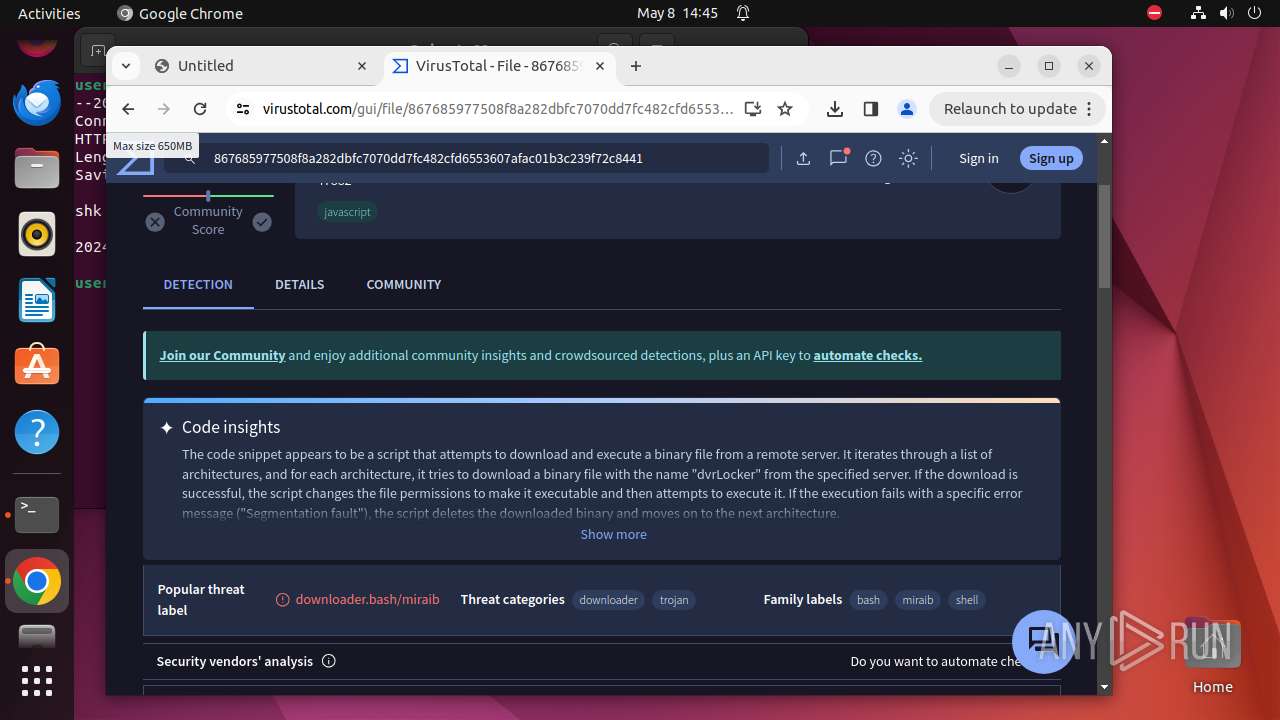Launch Rhythmbox from the dock

37,234
